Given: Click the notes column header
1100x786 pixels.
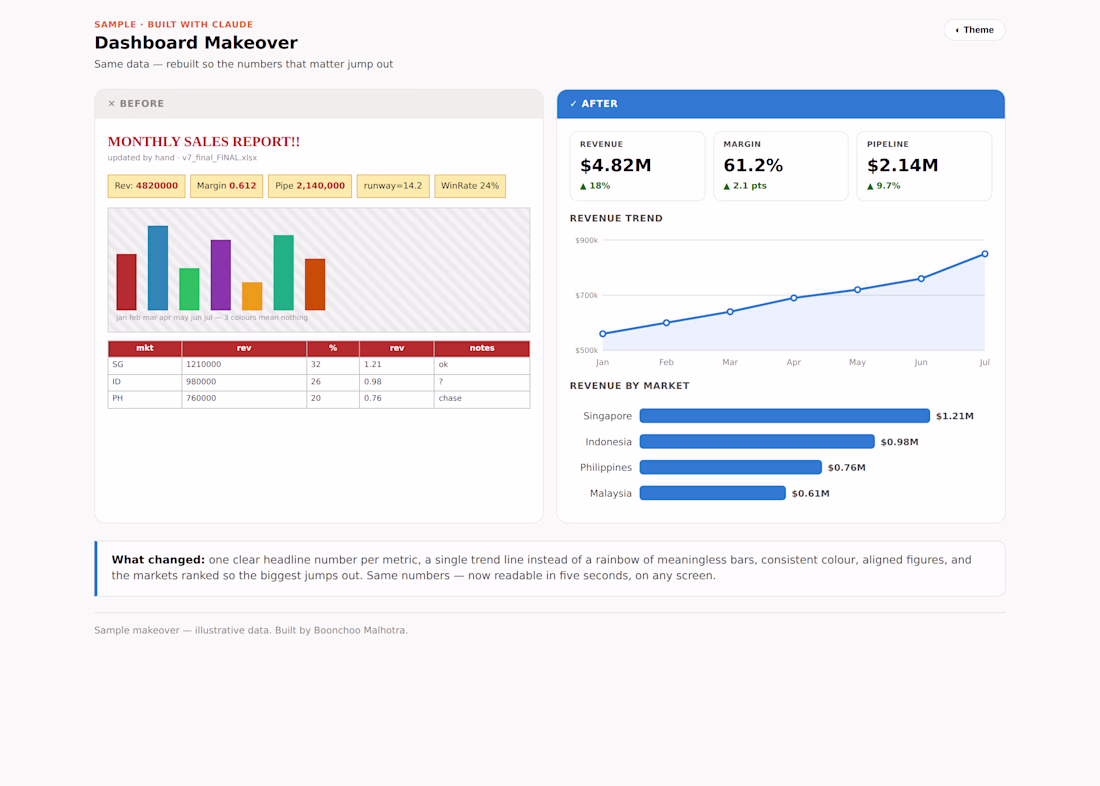Looking at the screenshot, I should click(x=482, y=349).
